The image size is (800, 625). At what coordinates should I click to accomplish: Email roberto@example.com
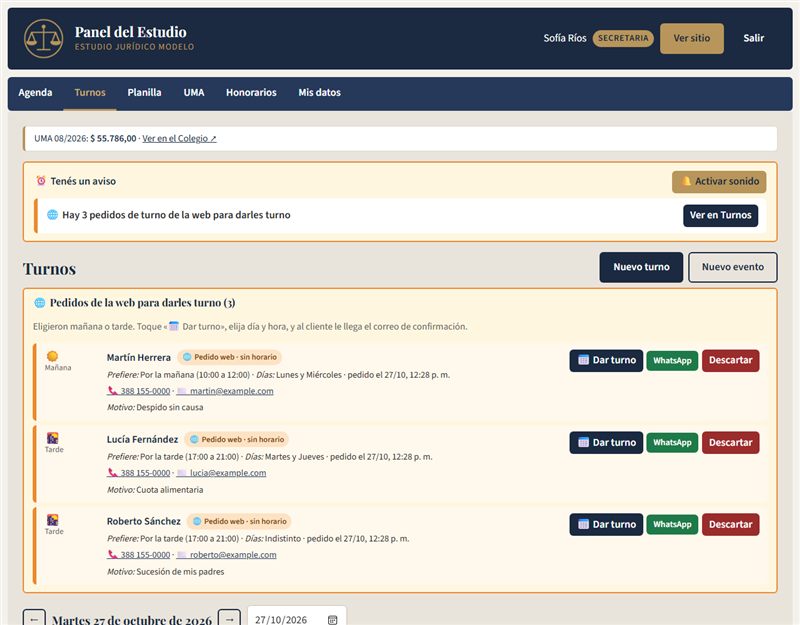click(x=227, y=555)
